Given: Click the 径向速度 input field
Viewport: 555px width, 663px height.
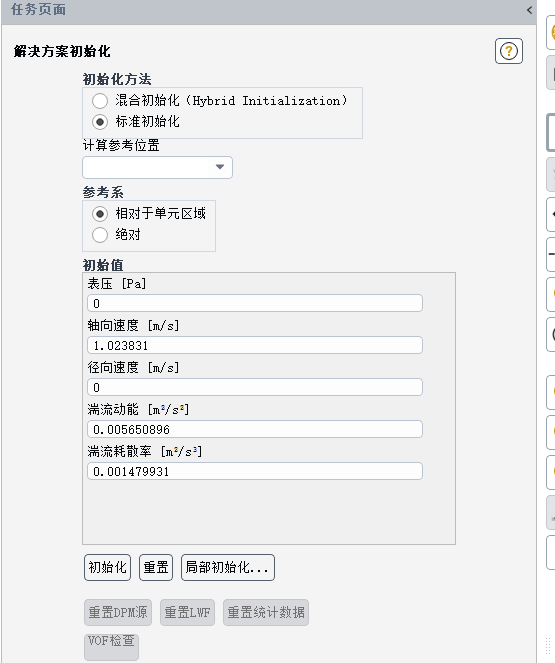Looking at the screenshot, I should (255, 387).
